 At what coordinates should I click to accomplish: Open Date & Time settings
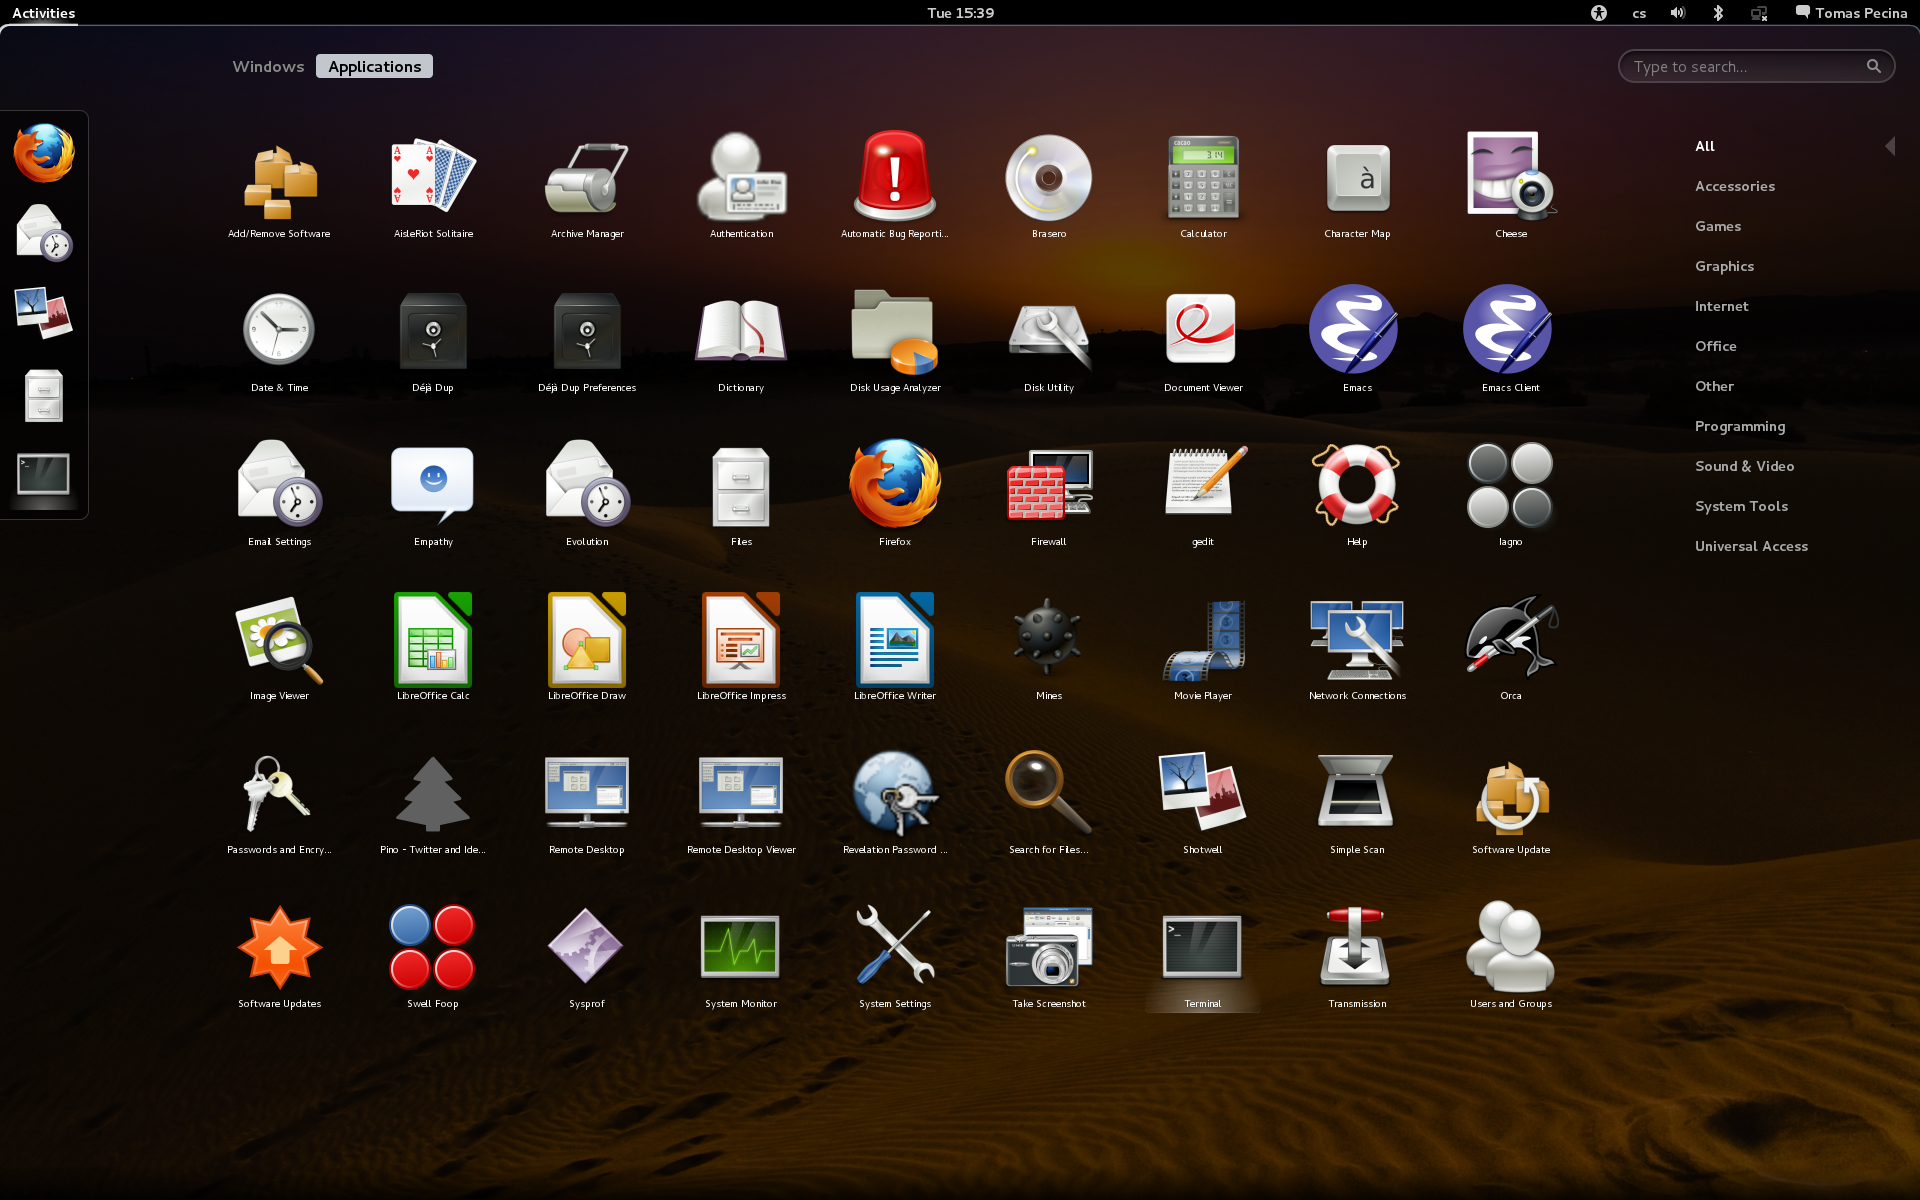tap(279, 341)
